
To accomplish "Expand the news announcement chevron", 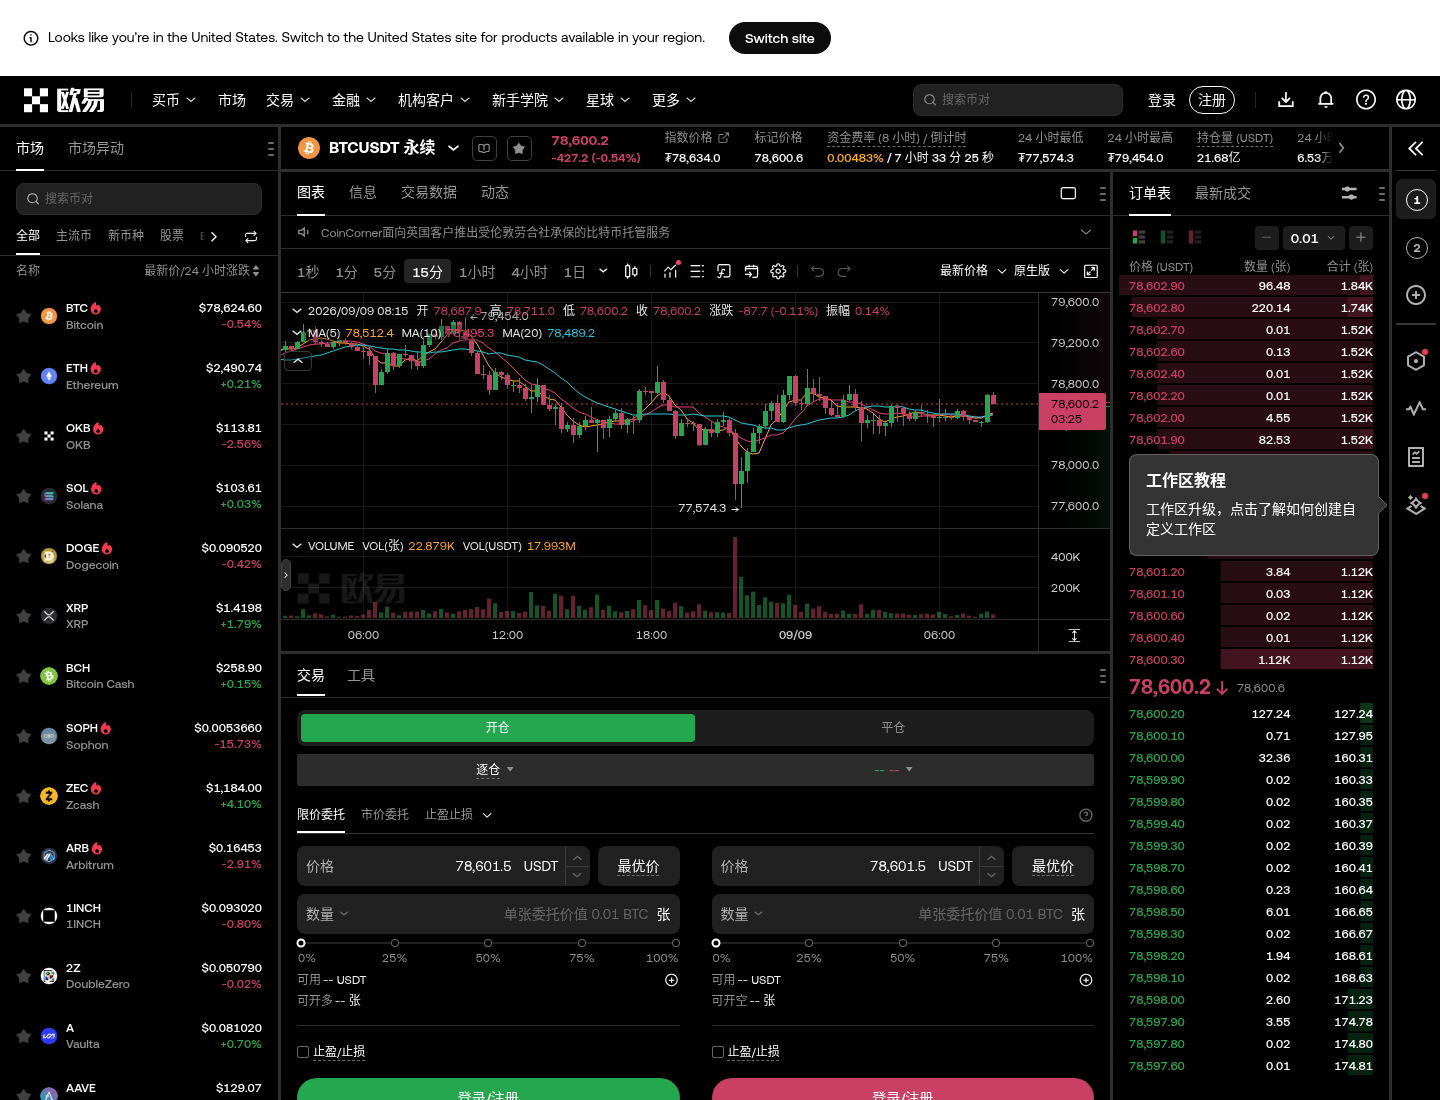I will [x=1086, y=233].
